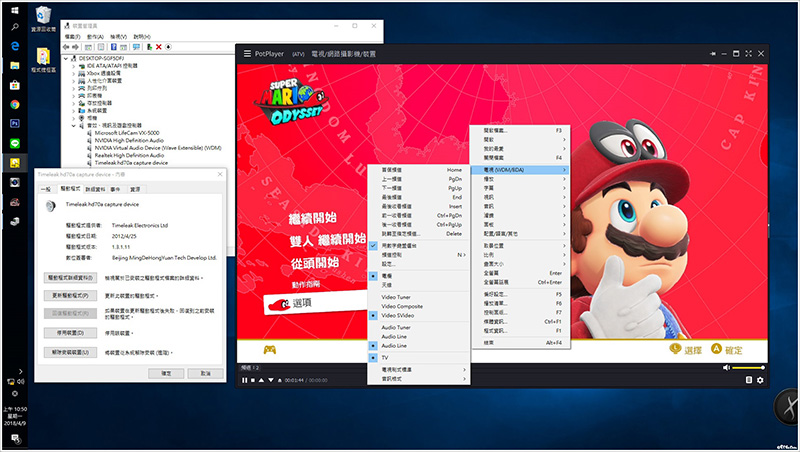This screenshot has width=800, height=452.
Task: Open PotPlayer settings gear icon
Action: point(760,380)
